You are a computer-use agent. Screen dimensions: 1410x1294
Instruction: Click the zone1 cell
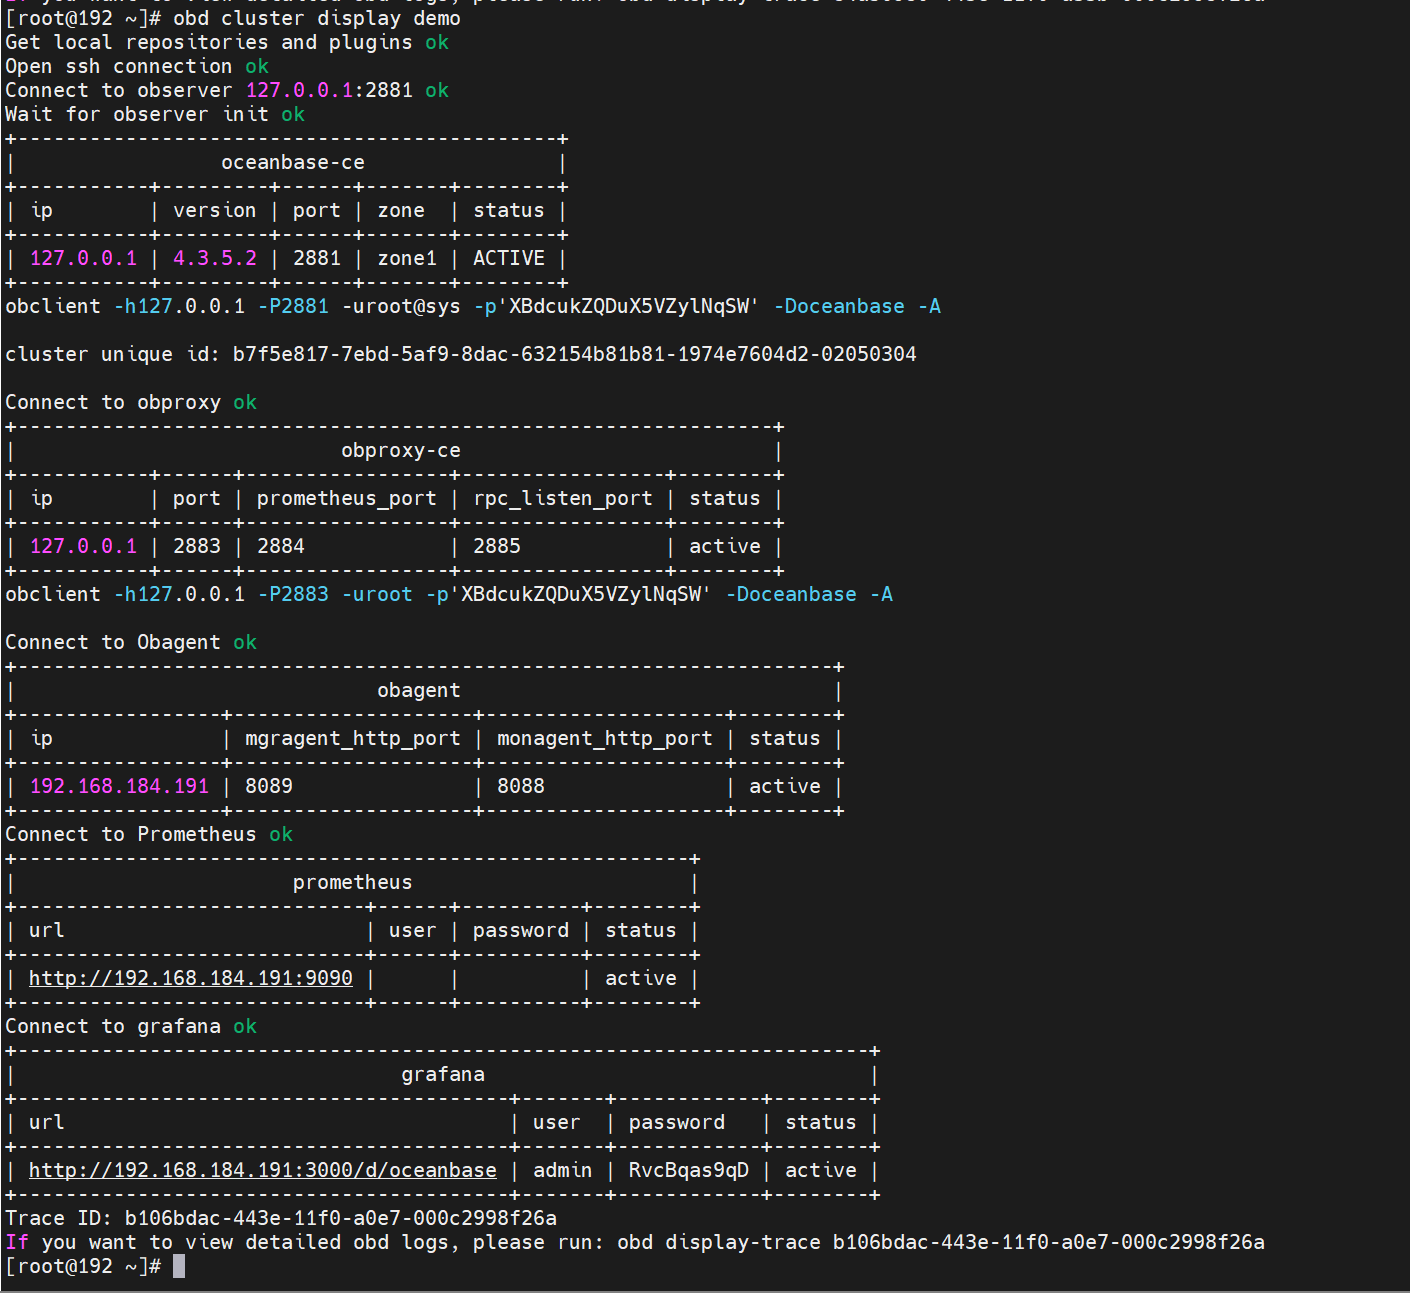(x=407, y=258)
